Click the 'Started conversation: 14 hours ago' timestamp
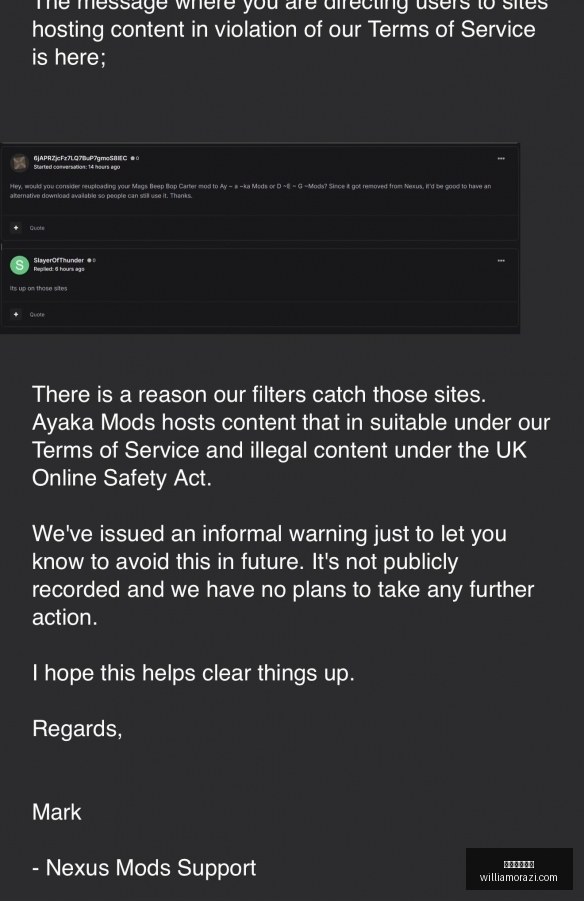 (76, 167)
